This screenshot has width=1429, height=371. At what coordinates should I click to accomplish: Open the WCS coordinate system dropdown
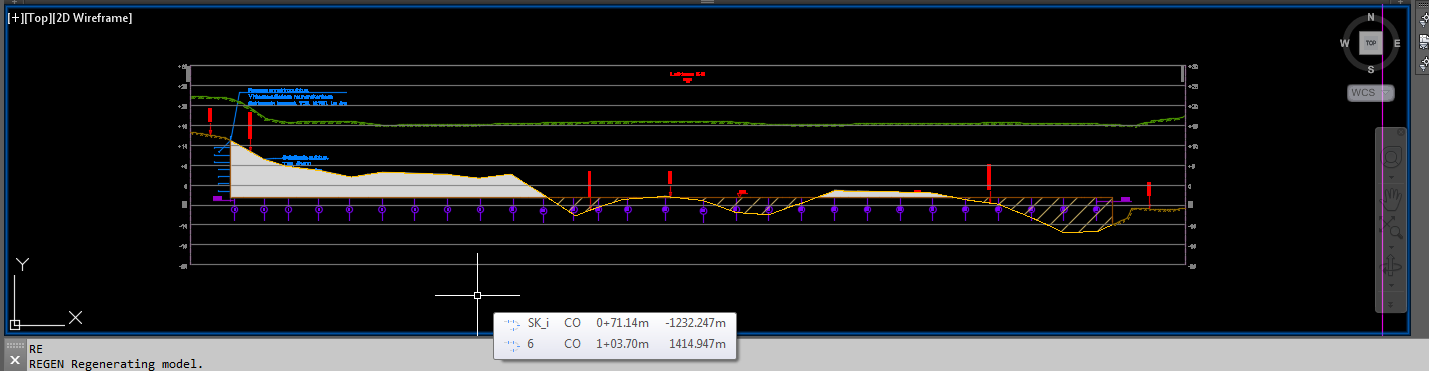1370,92
